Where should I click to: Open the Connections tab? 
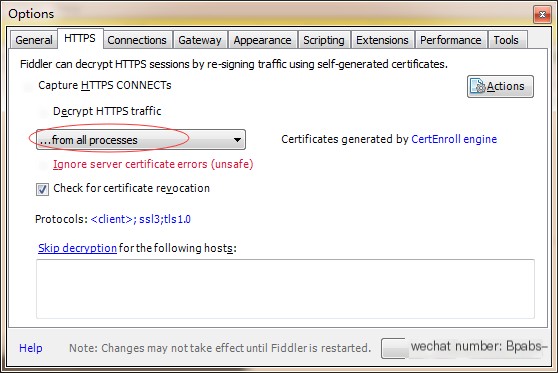point(137,40)
